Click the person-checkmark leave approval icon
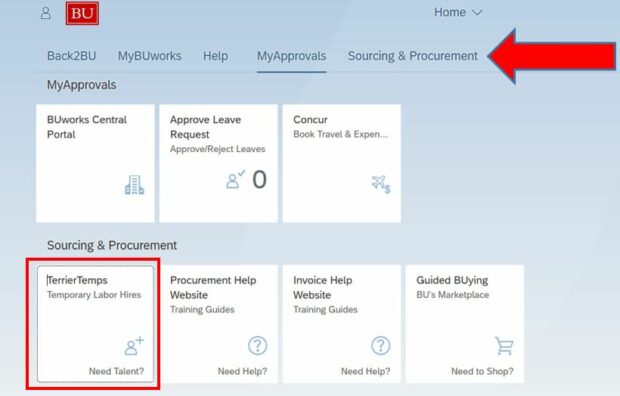Screen dimensions: 620x396 pyautogui.click(x=236, y=180)
